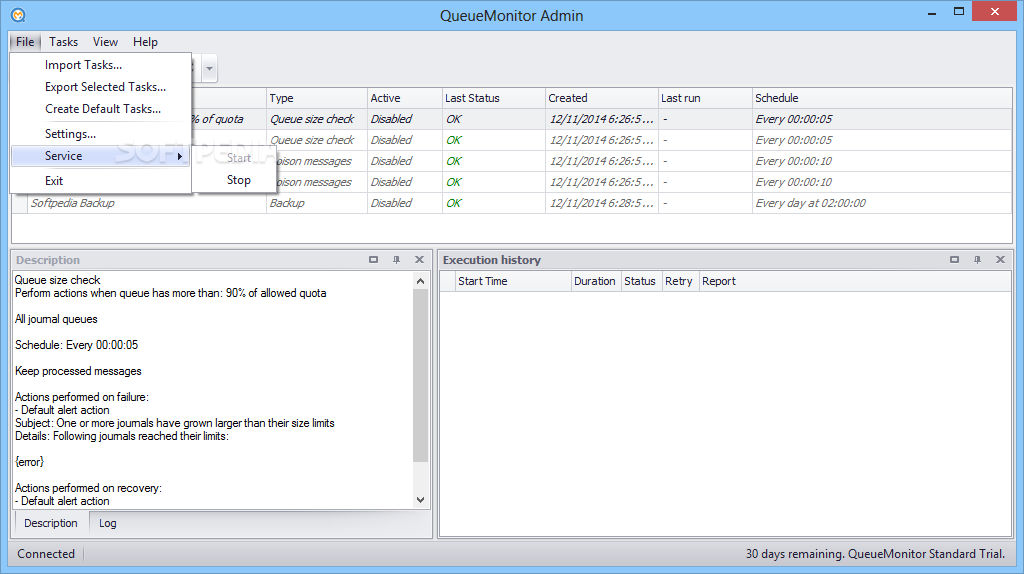Click Start Time column header in history

point(513,281)
